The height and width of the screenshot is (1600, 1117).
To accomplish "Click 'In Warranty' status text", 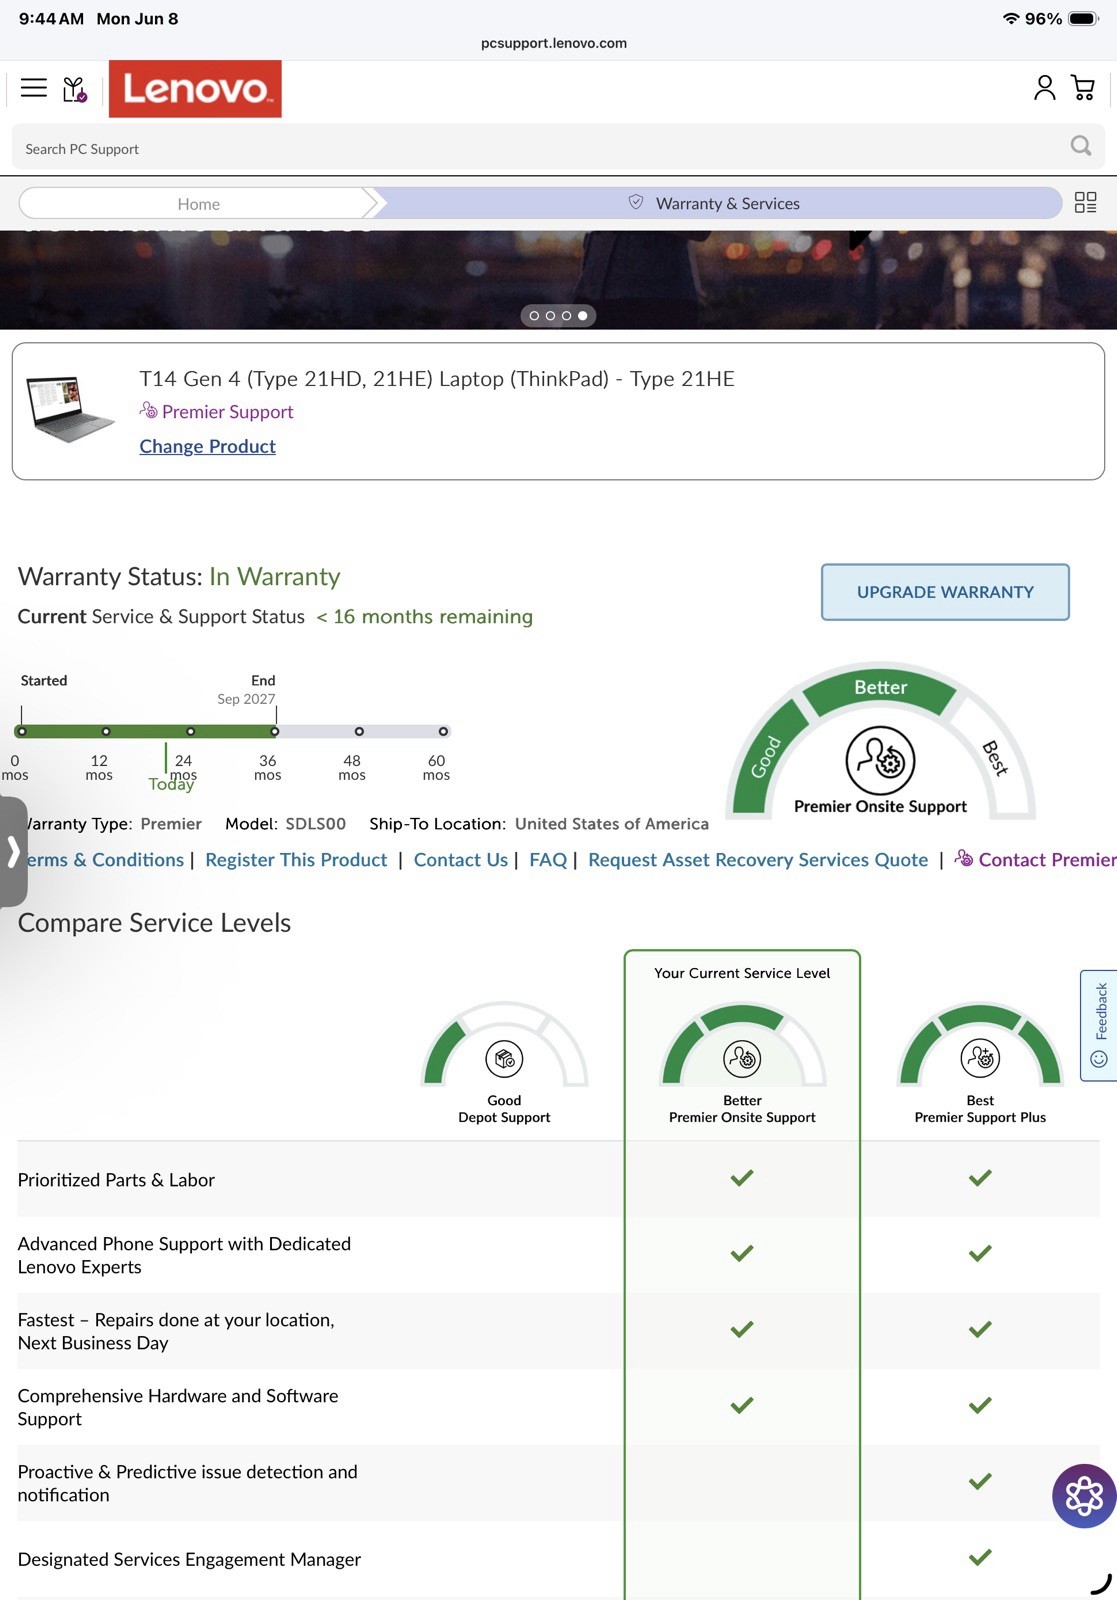I will (x=275, y=576).
